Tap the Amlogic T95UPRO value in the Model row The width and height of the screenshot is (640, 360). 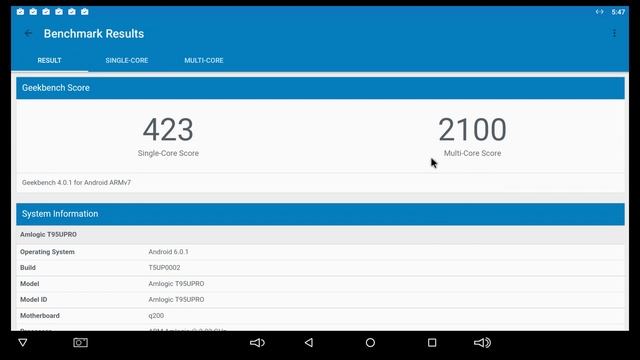[x=176, y=284]
